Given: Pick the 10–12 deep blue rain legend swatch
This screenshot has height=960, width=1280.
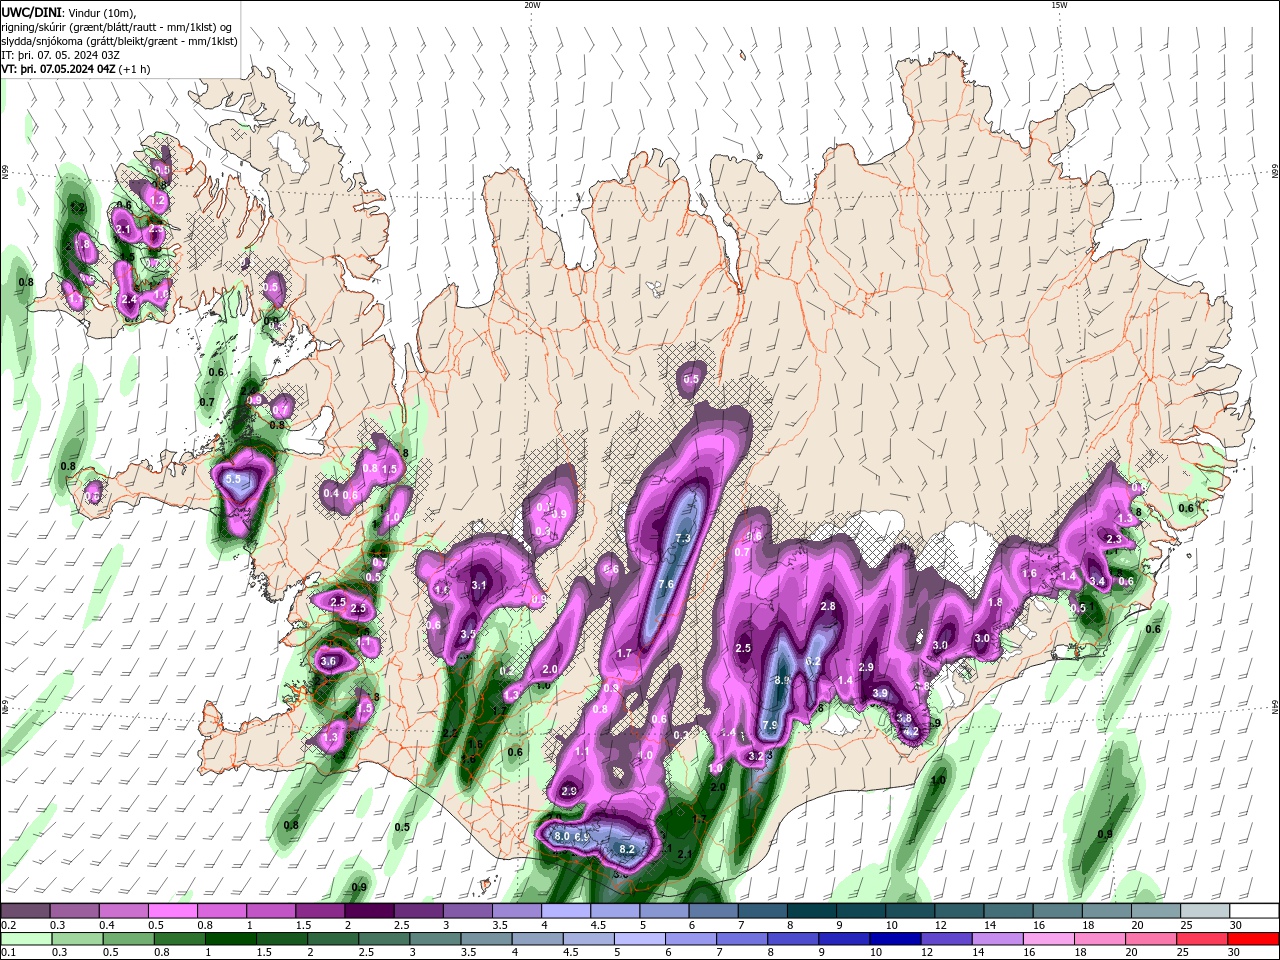Looking at the screenshot, I should pos(898,939).
